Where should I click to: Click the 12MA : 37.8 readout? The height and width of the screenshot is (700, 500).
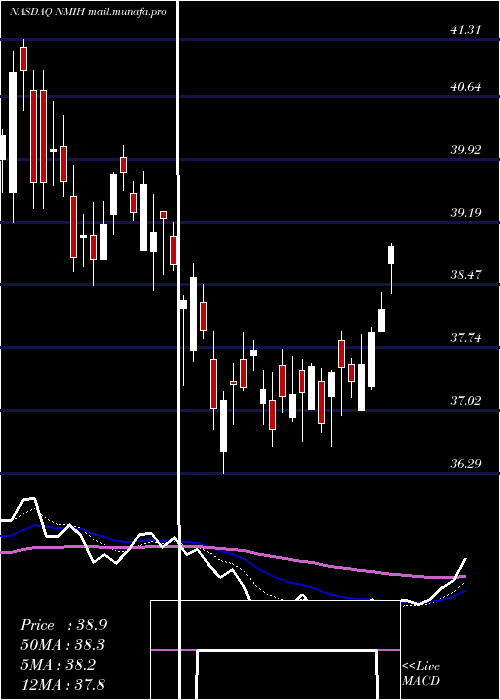[63, 684]
